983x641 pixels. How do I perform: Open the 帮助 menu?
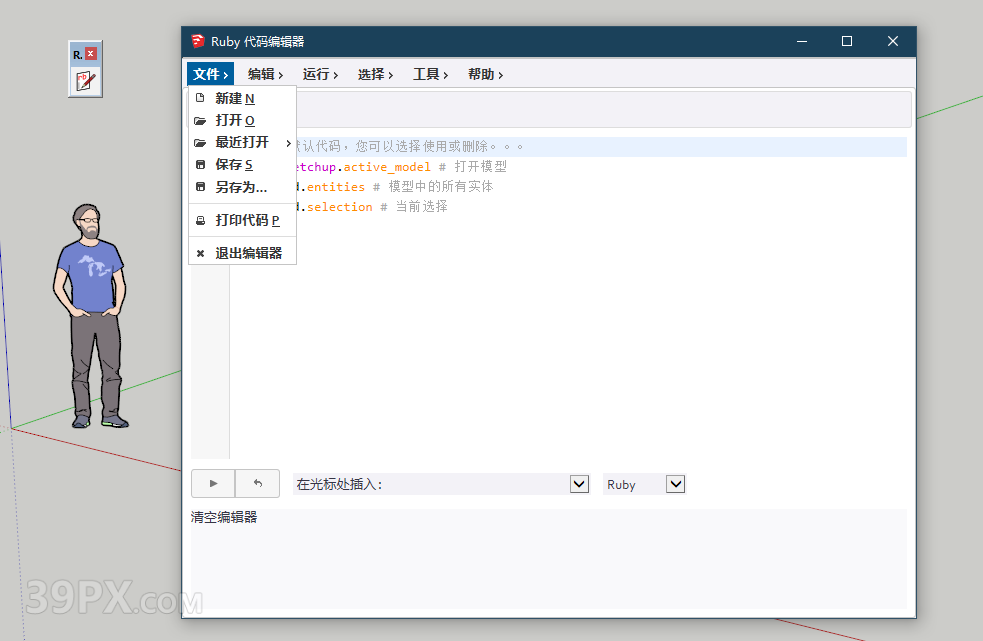486,74
